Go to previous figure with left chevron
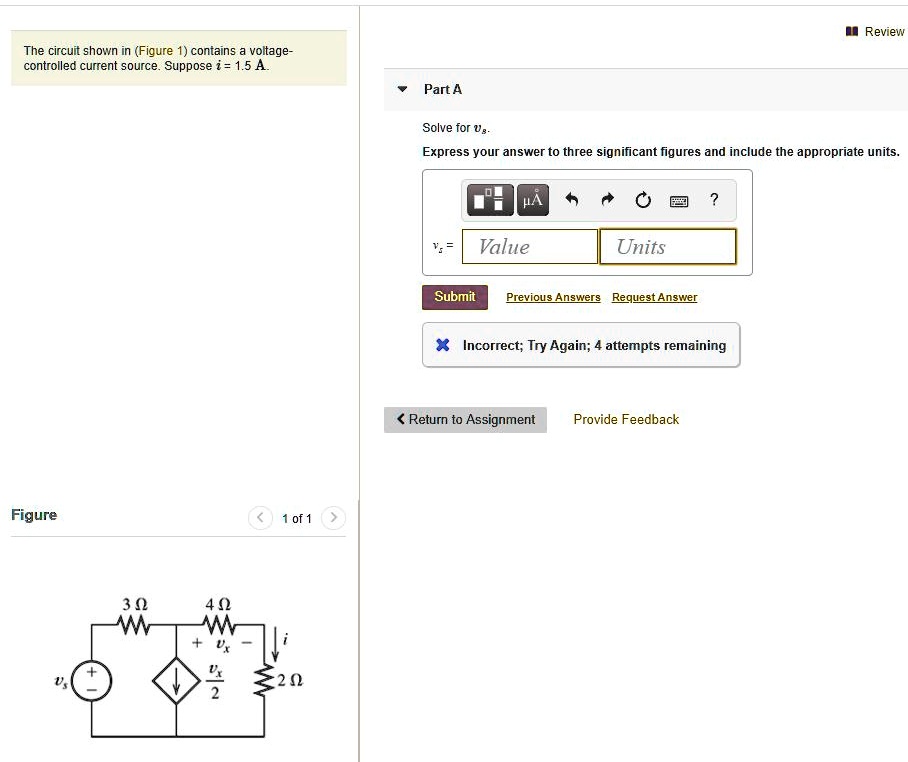Image resolution: width=908 pixels, height=762 pixels. [x=260, y=518]
